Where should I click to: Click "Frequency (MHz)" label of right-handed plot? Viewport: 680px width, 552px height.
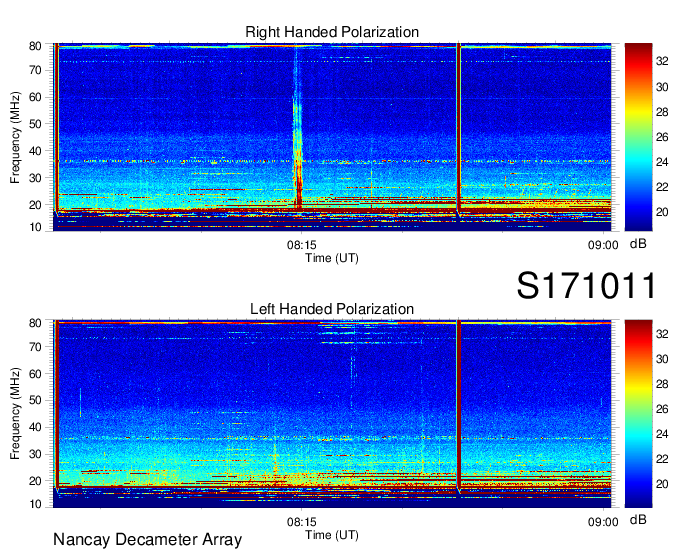(15, 137)
